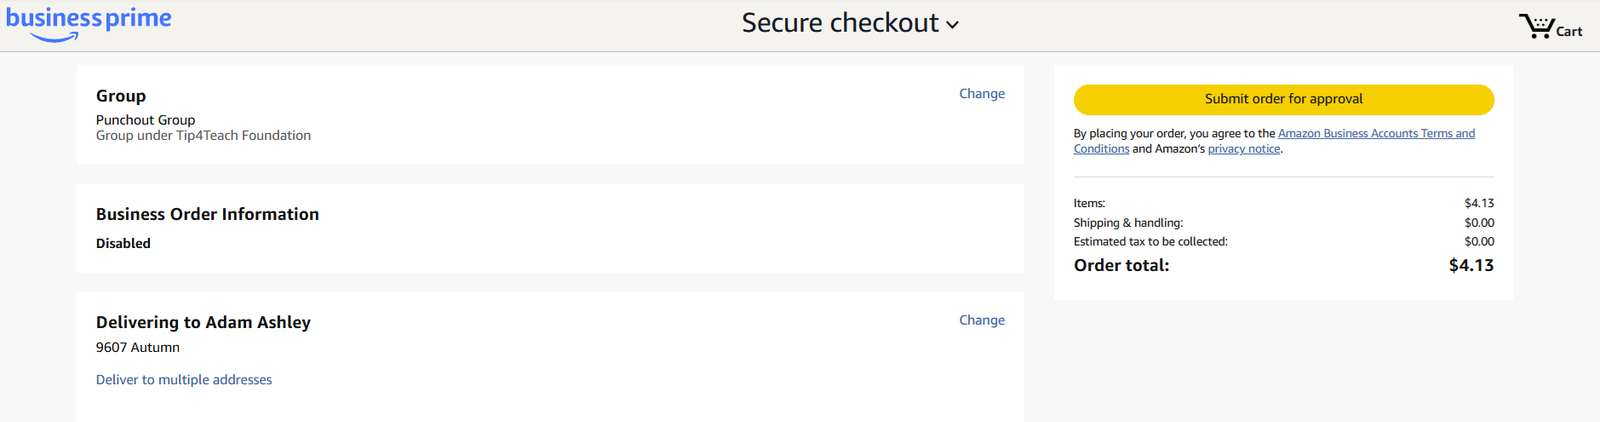This screenshot has width=1600, height=422.
Task: Change the Group selection
Action: point(981,94)
